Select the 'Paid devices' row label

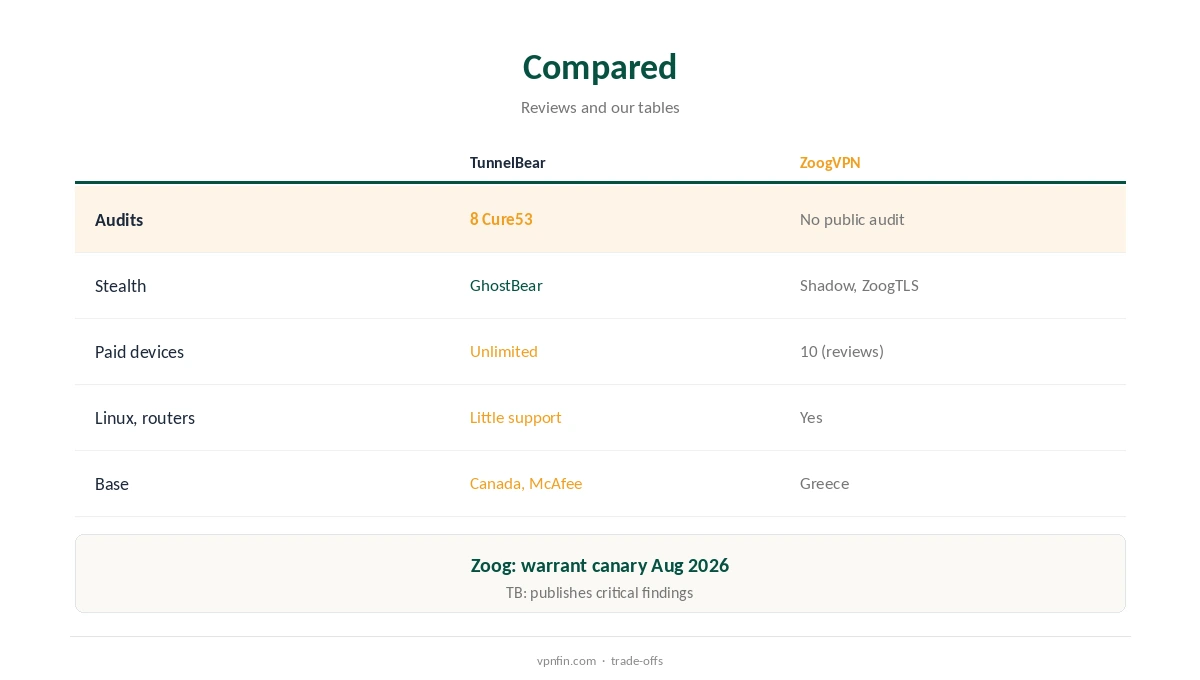(139, 352)
